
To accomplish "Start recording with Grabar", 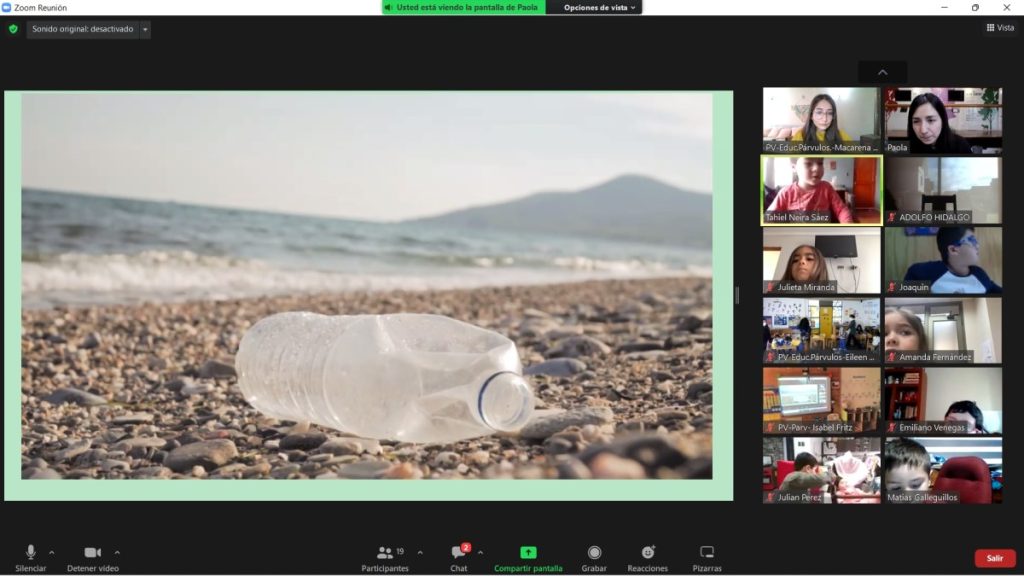I will point(594,553).
